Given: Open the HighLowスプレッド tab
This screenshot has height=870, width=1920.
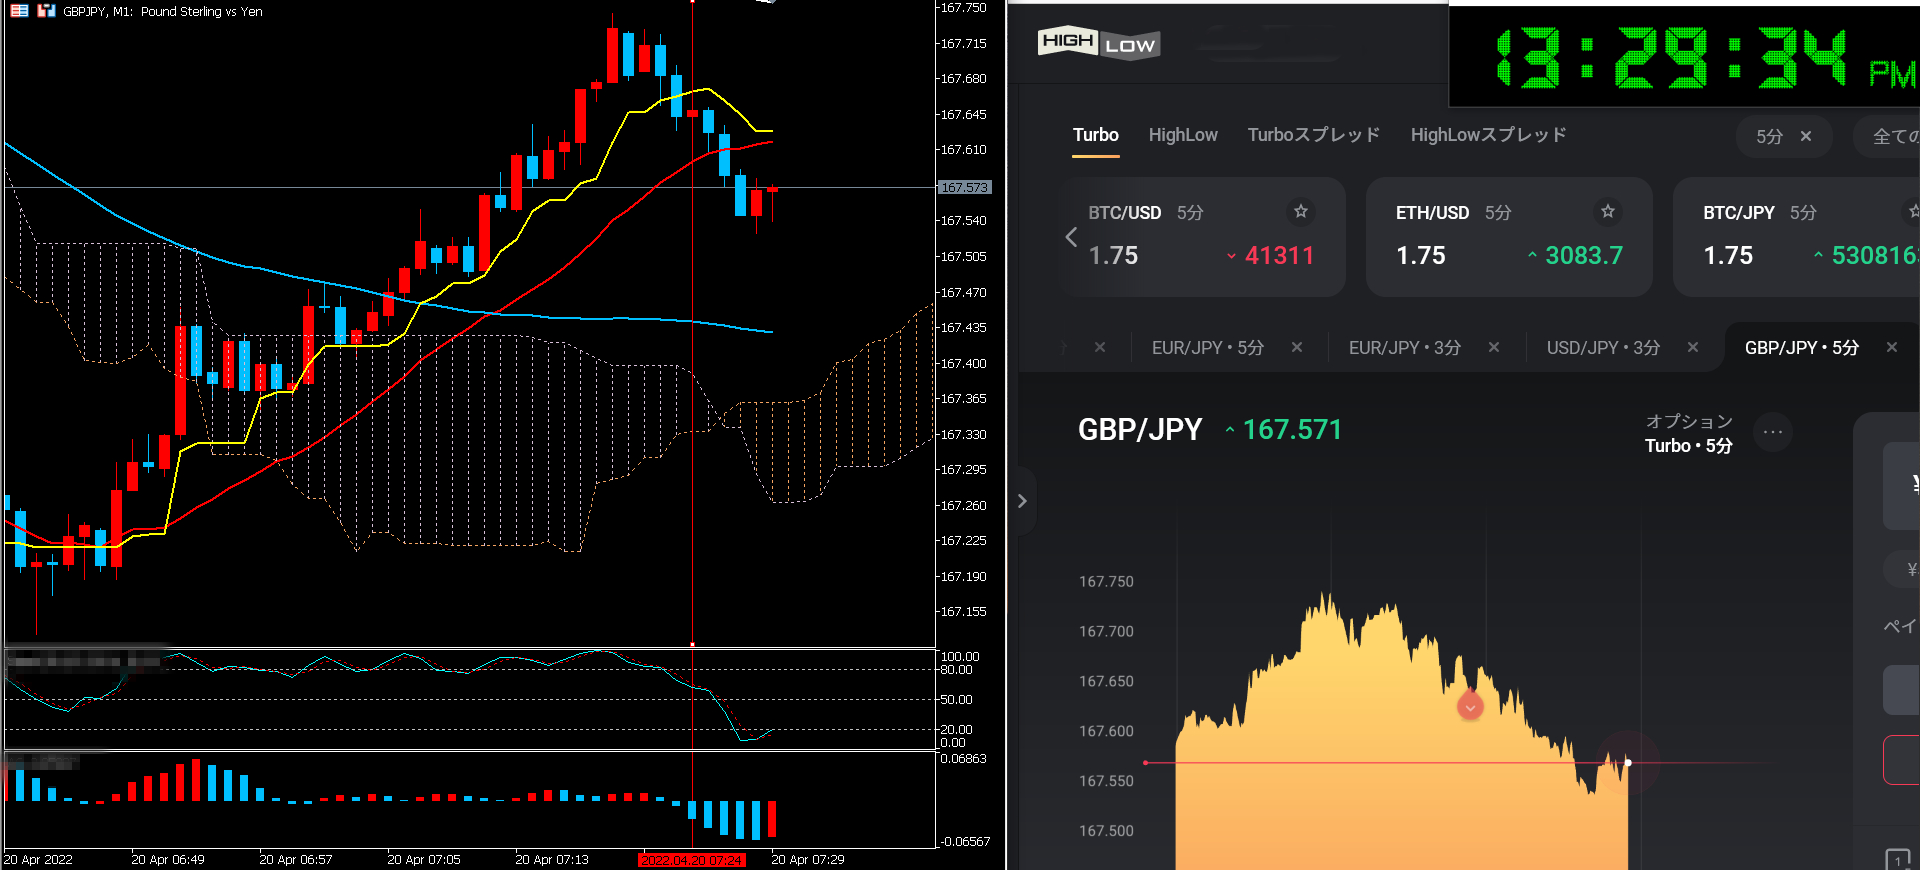Looking at the screenshot, I should click(x=1487, y=135).
